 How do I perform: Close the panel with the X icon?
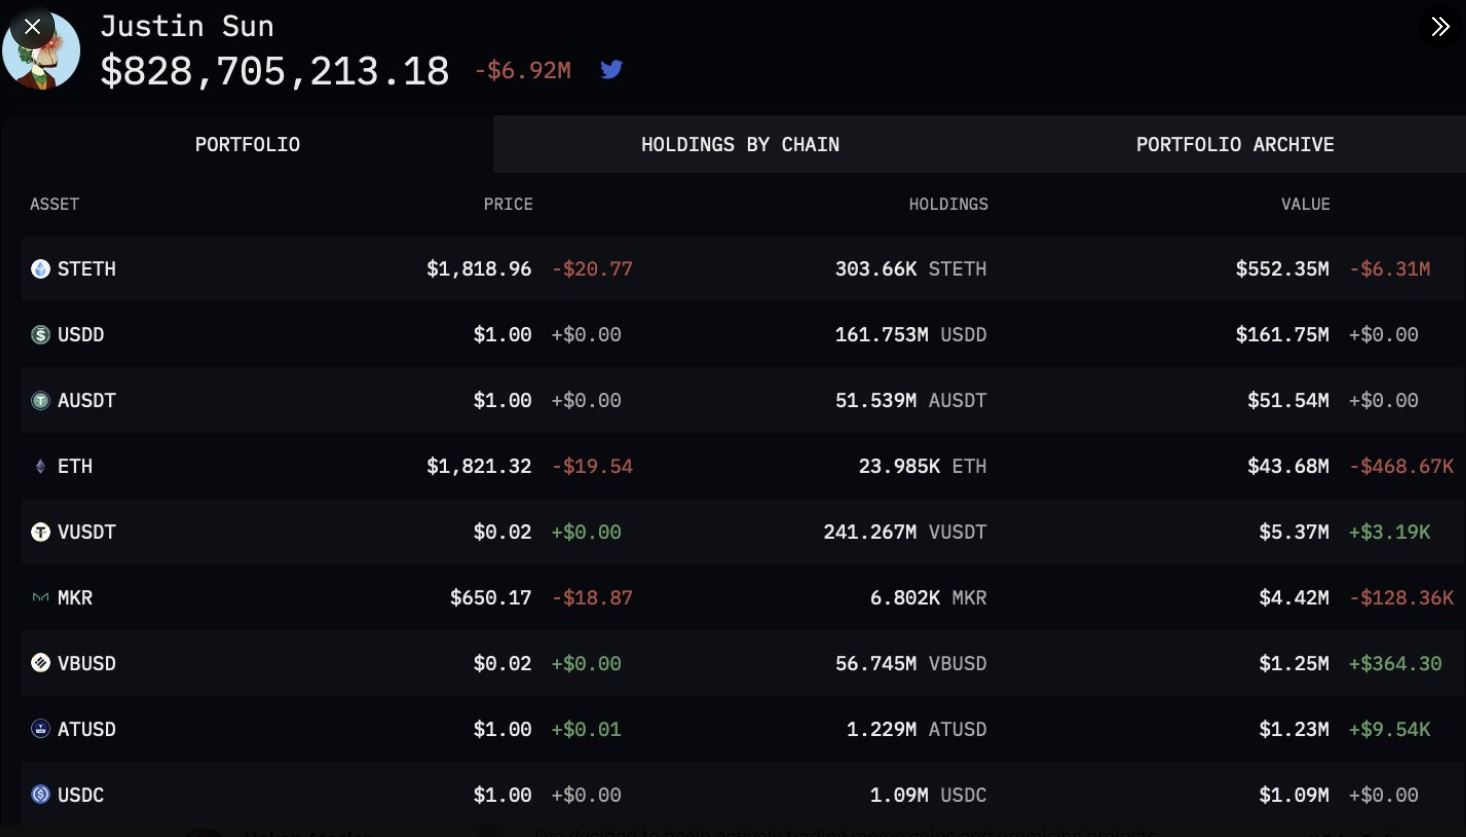click(32, 27)
